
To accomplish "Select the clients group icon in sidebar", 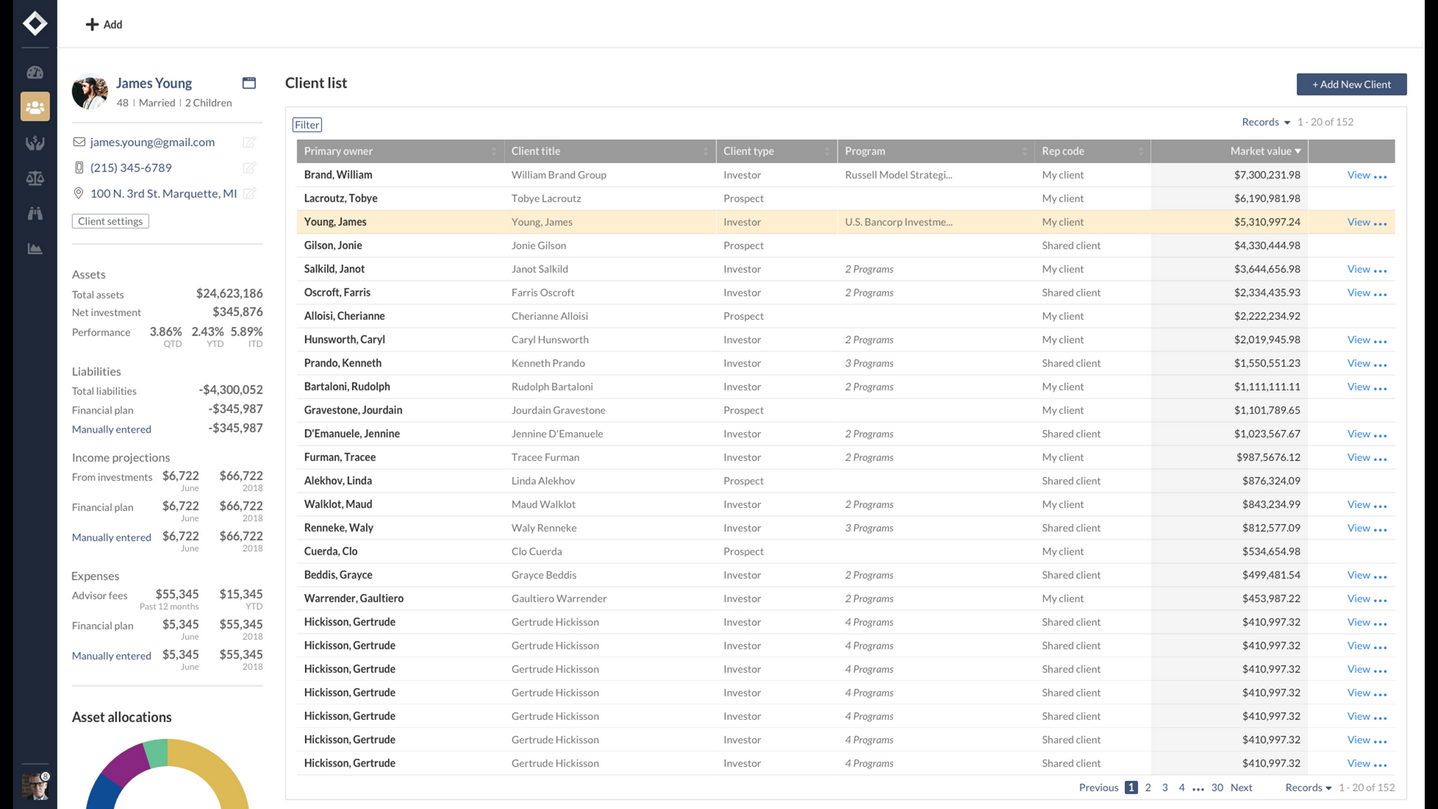I will (35, 107).
